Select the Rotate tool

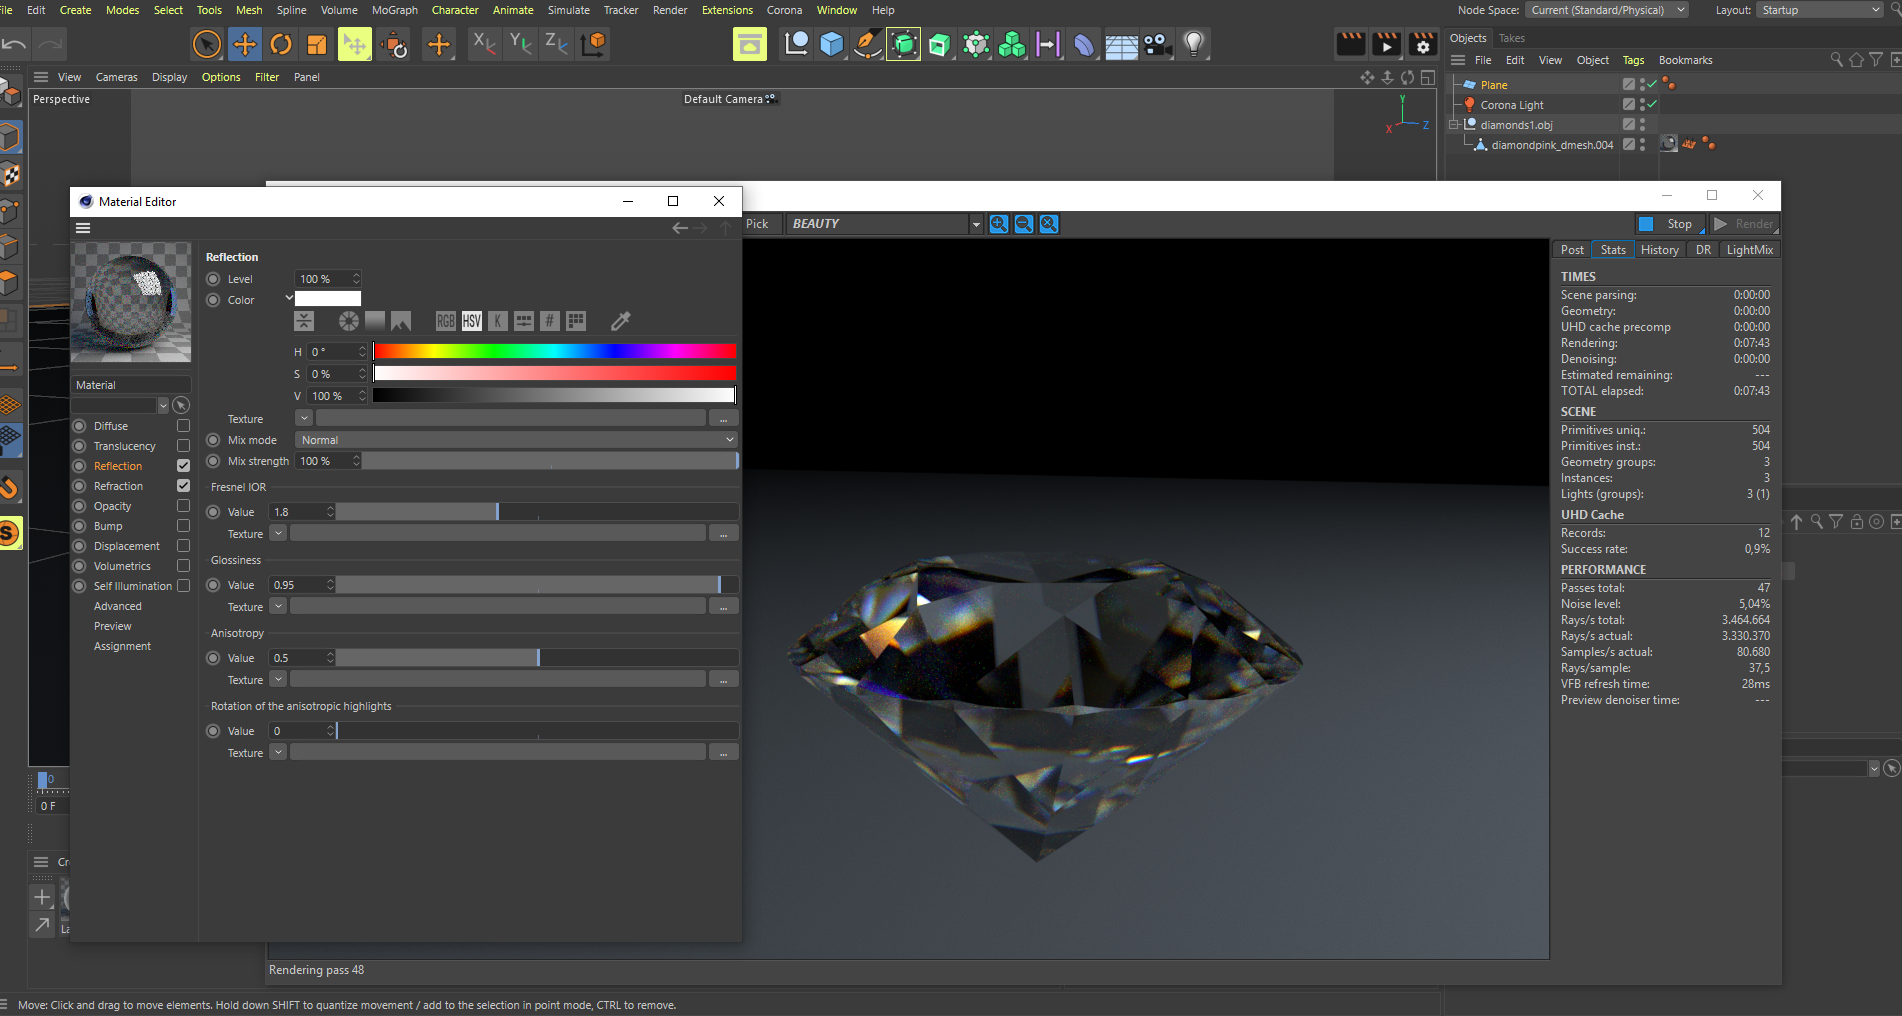tap(281, 44)
